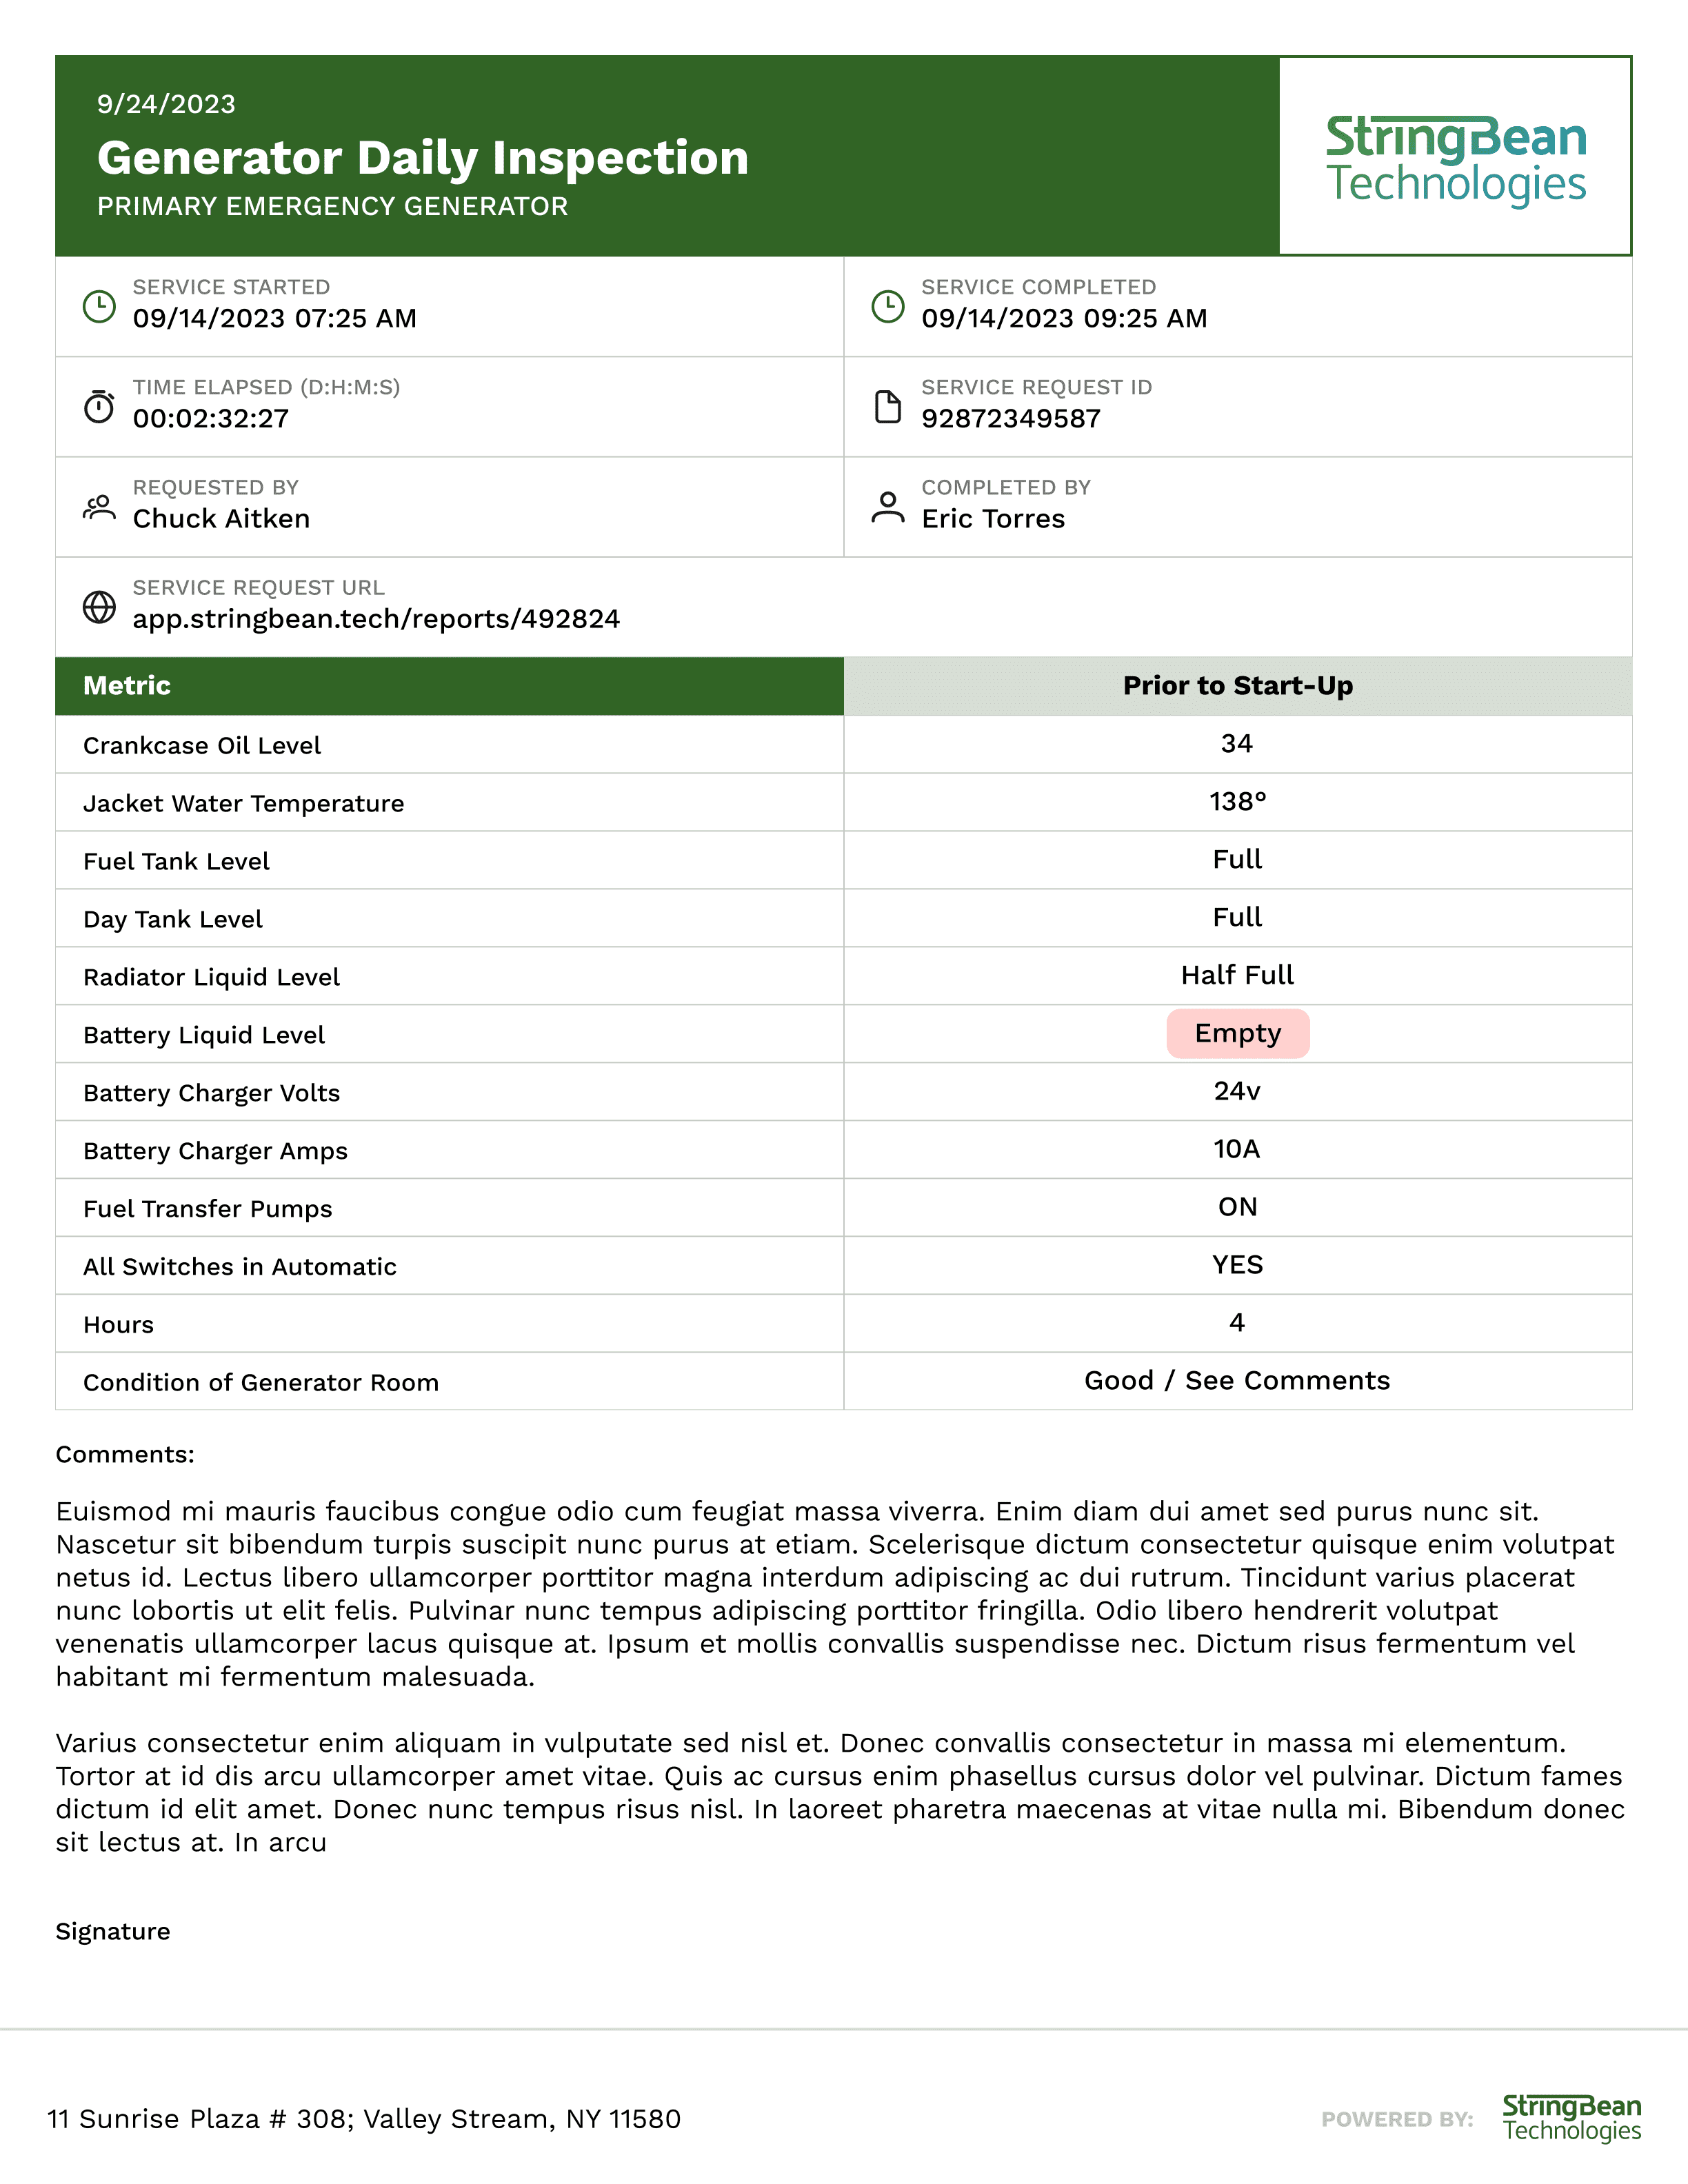Click the 11 Sunrise Plaza address text
Screen dimensions: 1688x2184
coord(364,2119)
